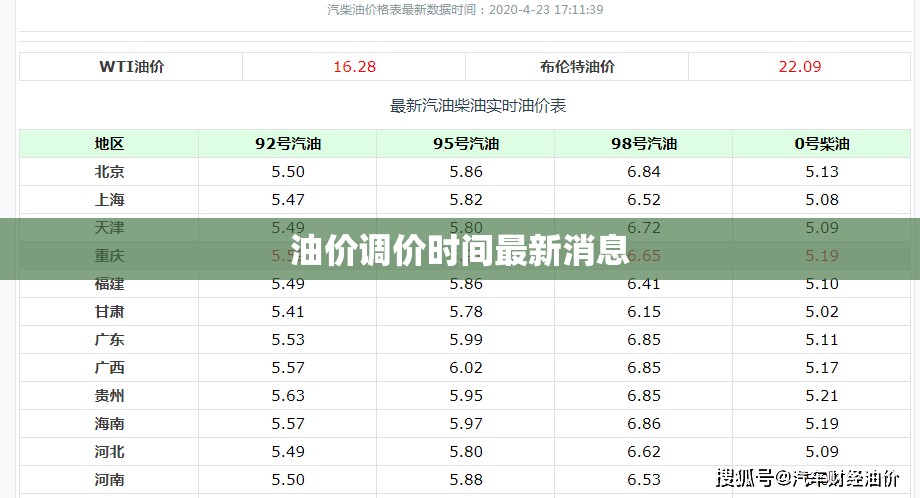Click 河北 row 92号 price 5.49
This screenshot has width=920, height=498.
[288, 452]
